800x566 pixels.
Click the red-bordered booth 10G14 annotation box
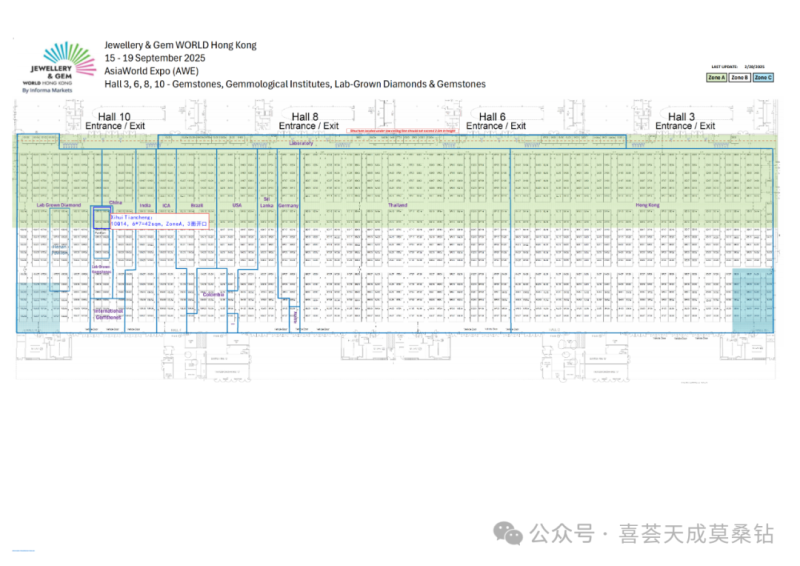pos(159,221)
